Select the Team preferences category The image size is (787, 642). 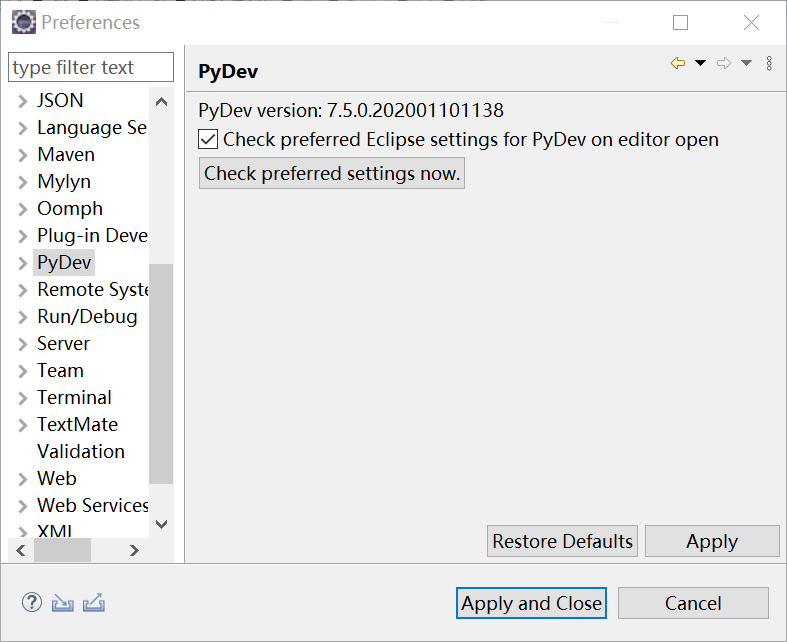click(x=60, y=370)
